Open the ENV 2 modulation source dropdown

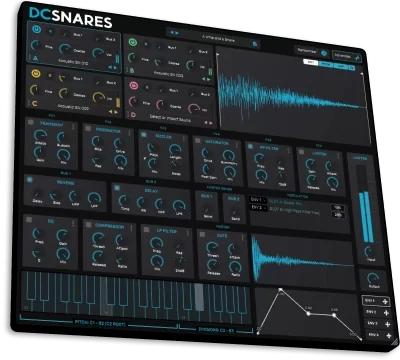tap(258, 208)
